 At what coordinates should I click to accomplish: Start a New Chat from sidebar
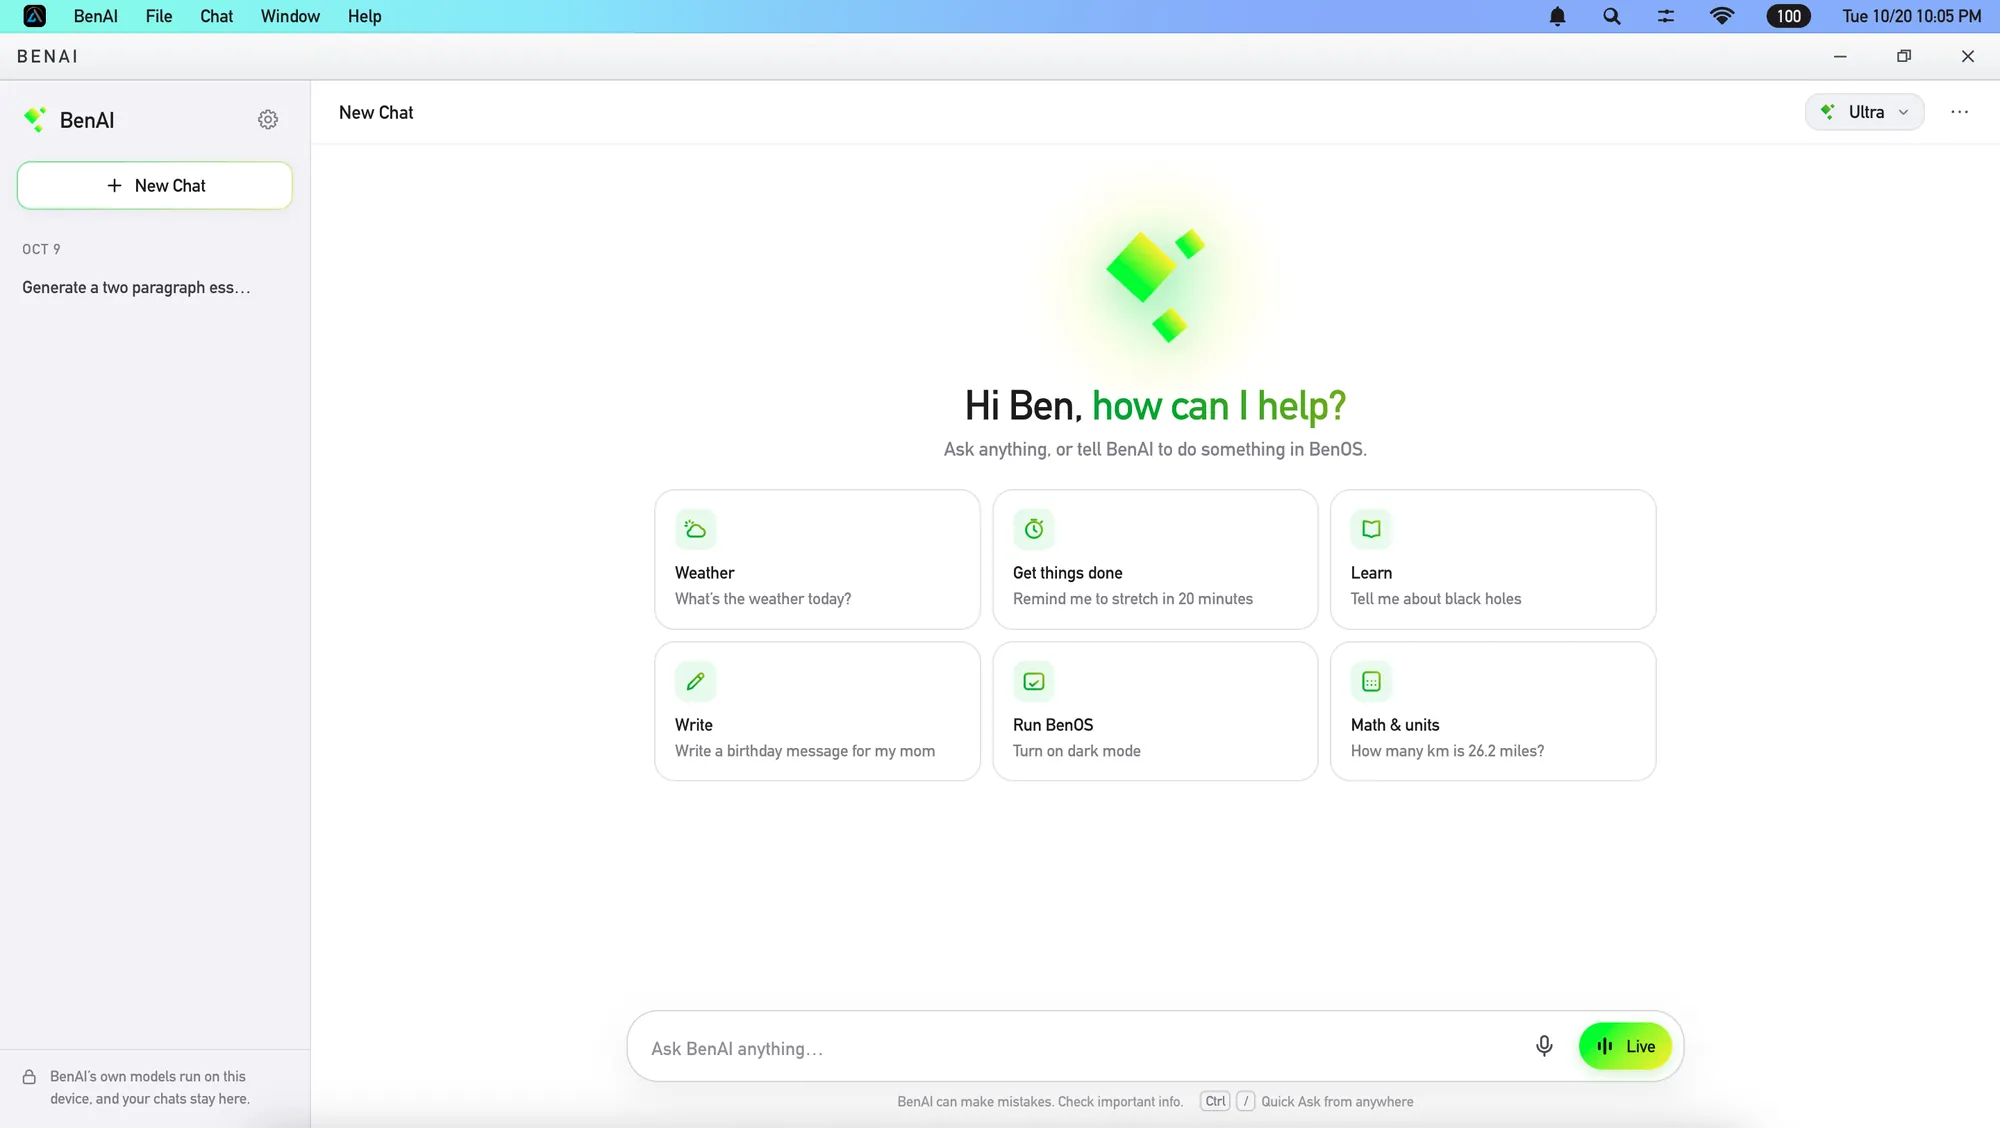[x=154, y=185]
